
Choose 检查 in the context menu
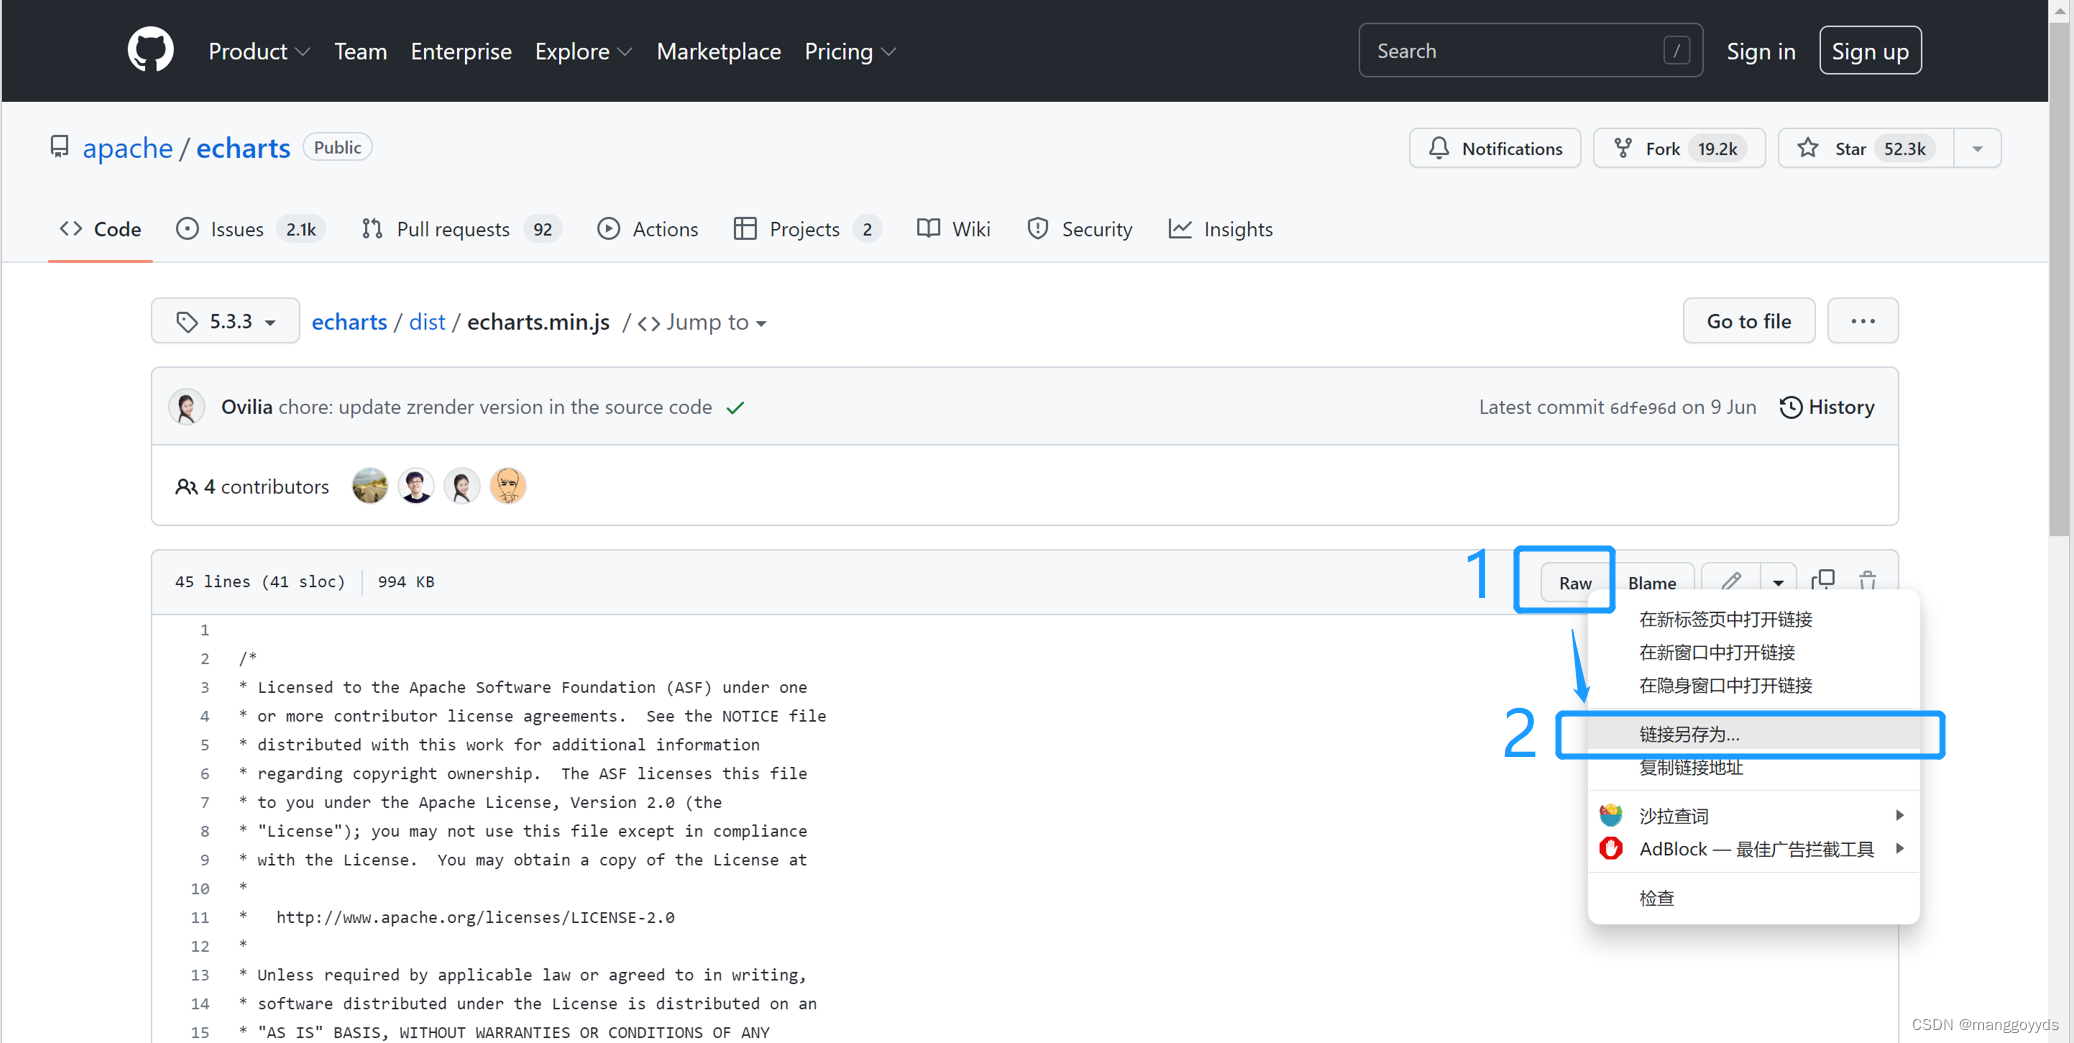[1753, 898]
